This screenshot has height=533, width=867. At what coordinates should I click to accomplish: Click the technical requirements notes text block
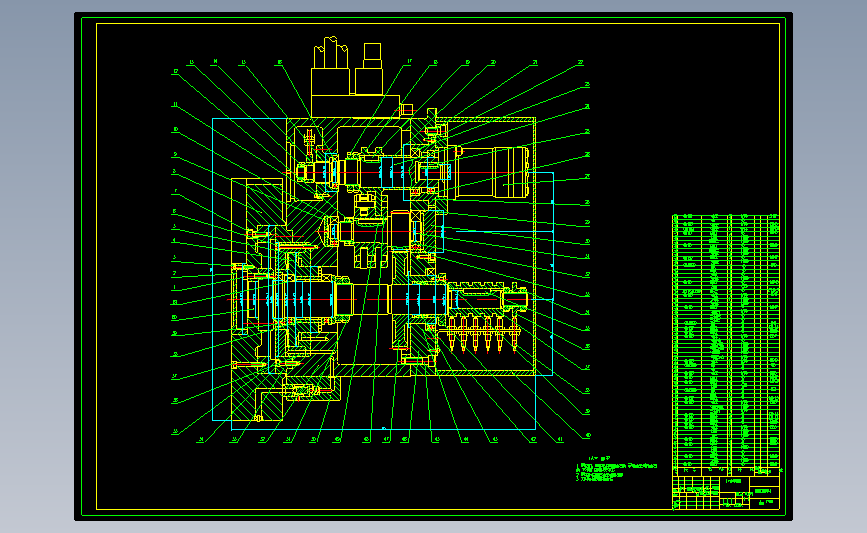click(x=617, y=469)
